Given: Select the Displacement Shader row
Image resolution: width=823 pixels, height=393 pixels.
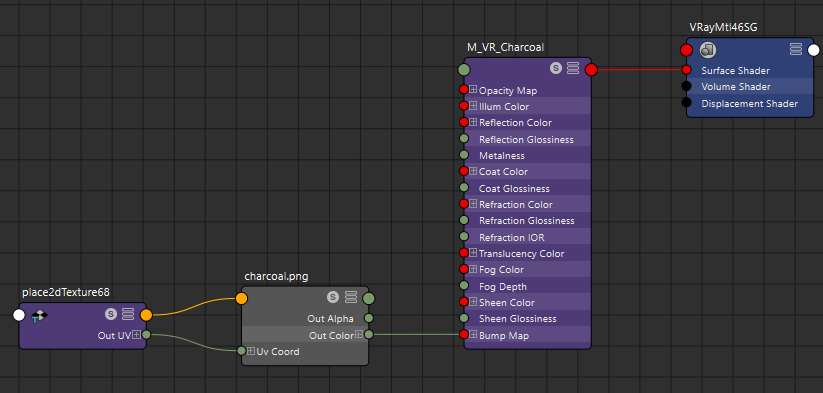Looking at the screenshot, I should click(750, 103).
